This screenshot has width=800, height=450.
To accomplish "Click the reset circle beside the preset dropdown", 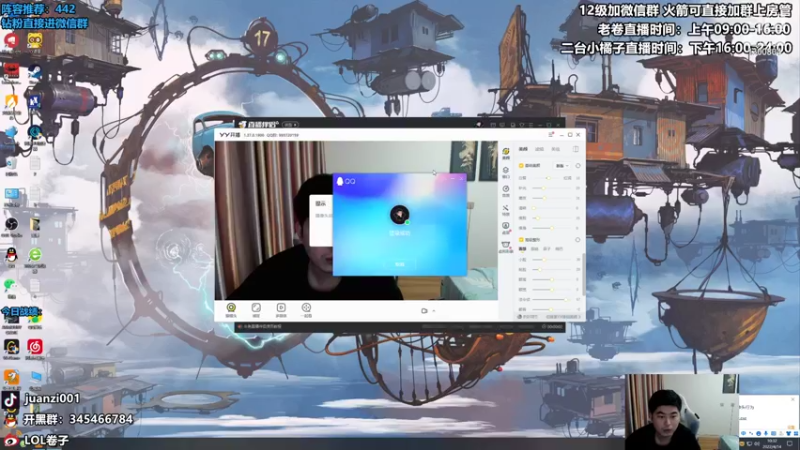I will click(578, 166).
